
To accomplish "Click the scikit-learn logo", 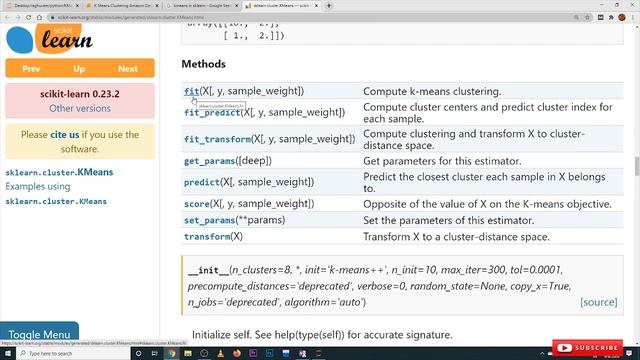I will (x=49, y=39).
